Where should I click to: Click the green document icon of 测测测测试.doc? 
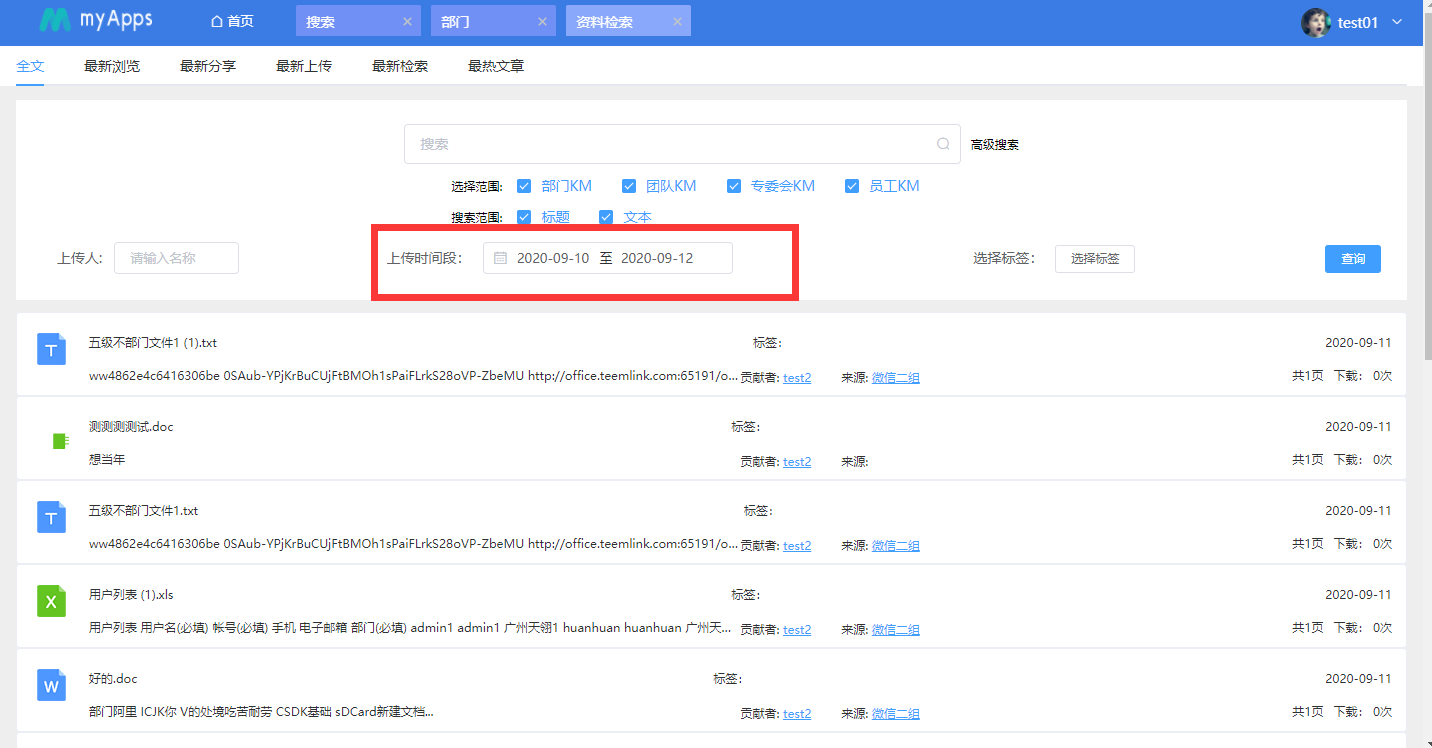coord(60,440)
